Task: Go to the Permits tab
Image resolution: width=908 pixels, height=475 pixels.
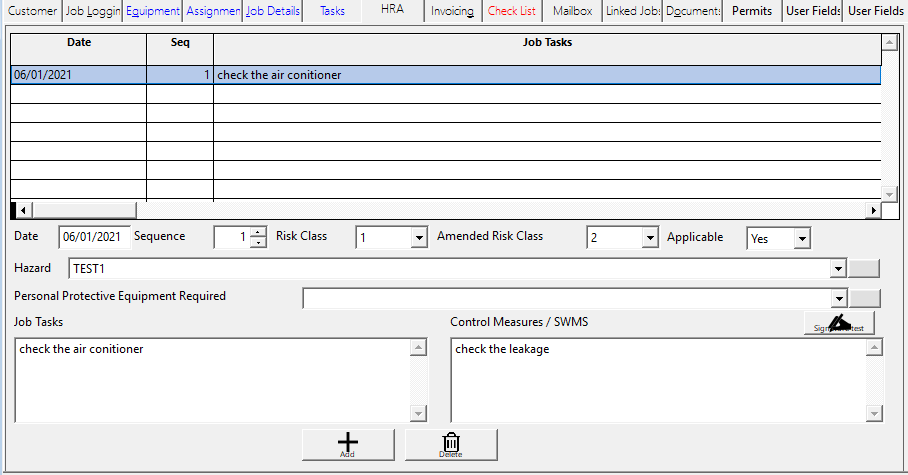Action: pos(752,11)
